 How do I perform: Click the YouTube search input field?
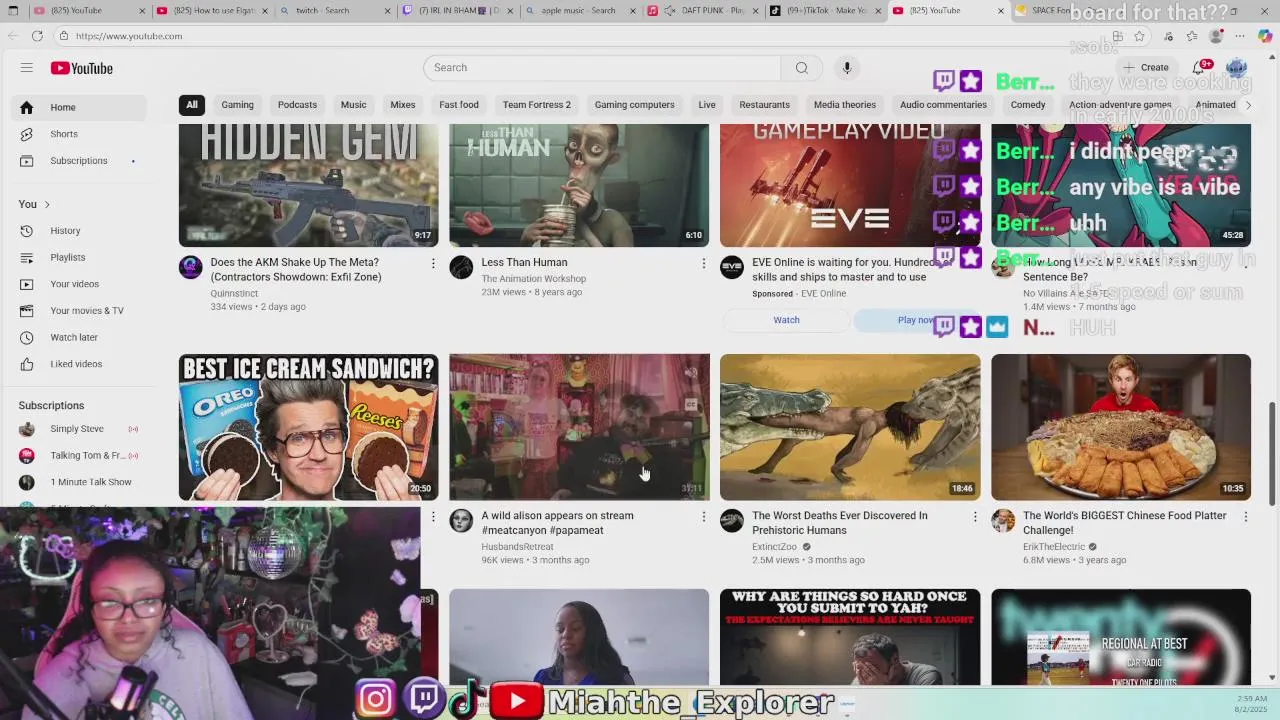602,67
